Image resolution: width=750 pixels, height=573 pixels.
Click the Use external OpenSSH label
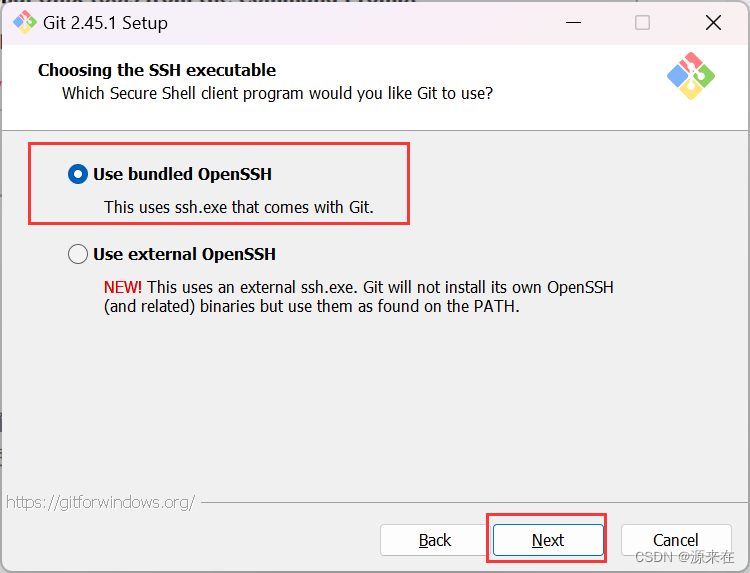point(184,254)
